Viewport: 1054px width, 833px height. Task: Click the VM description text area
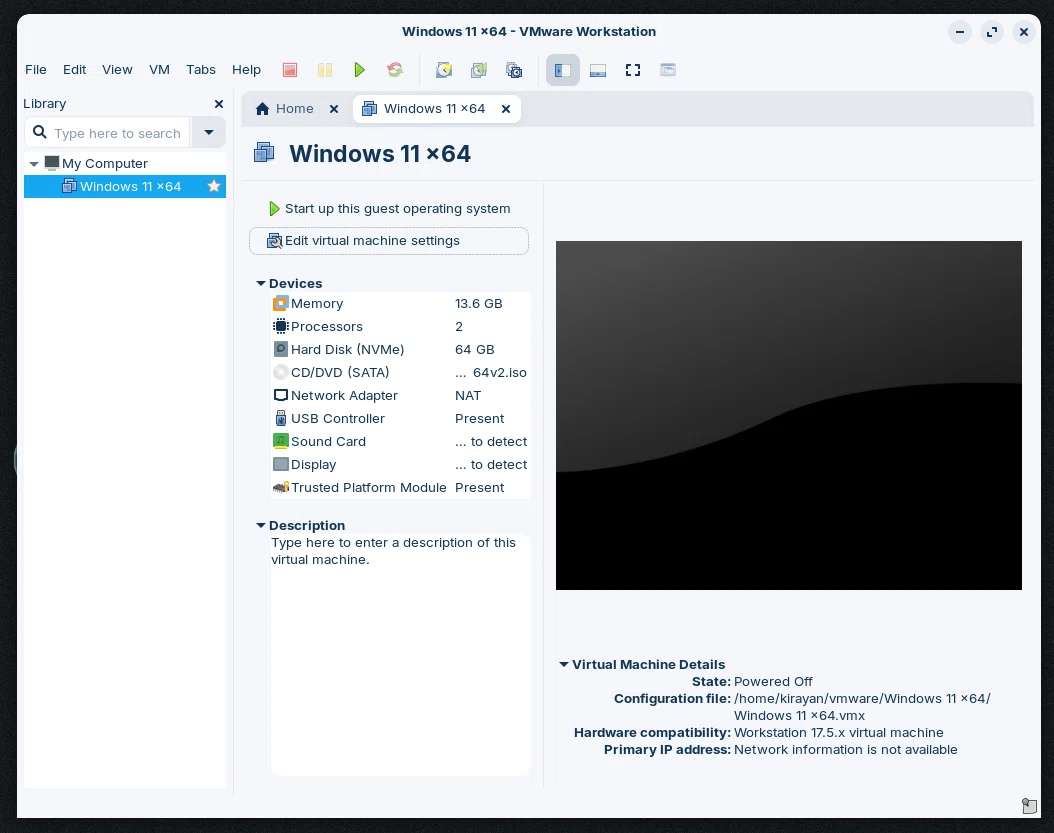coord(401,654)
